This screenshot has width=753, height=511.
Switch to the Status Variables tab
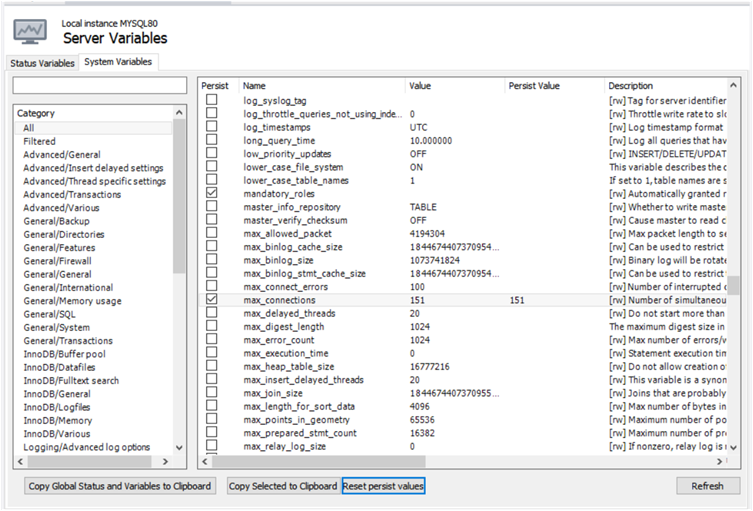pyautogui.click(x=42, y=63)
